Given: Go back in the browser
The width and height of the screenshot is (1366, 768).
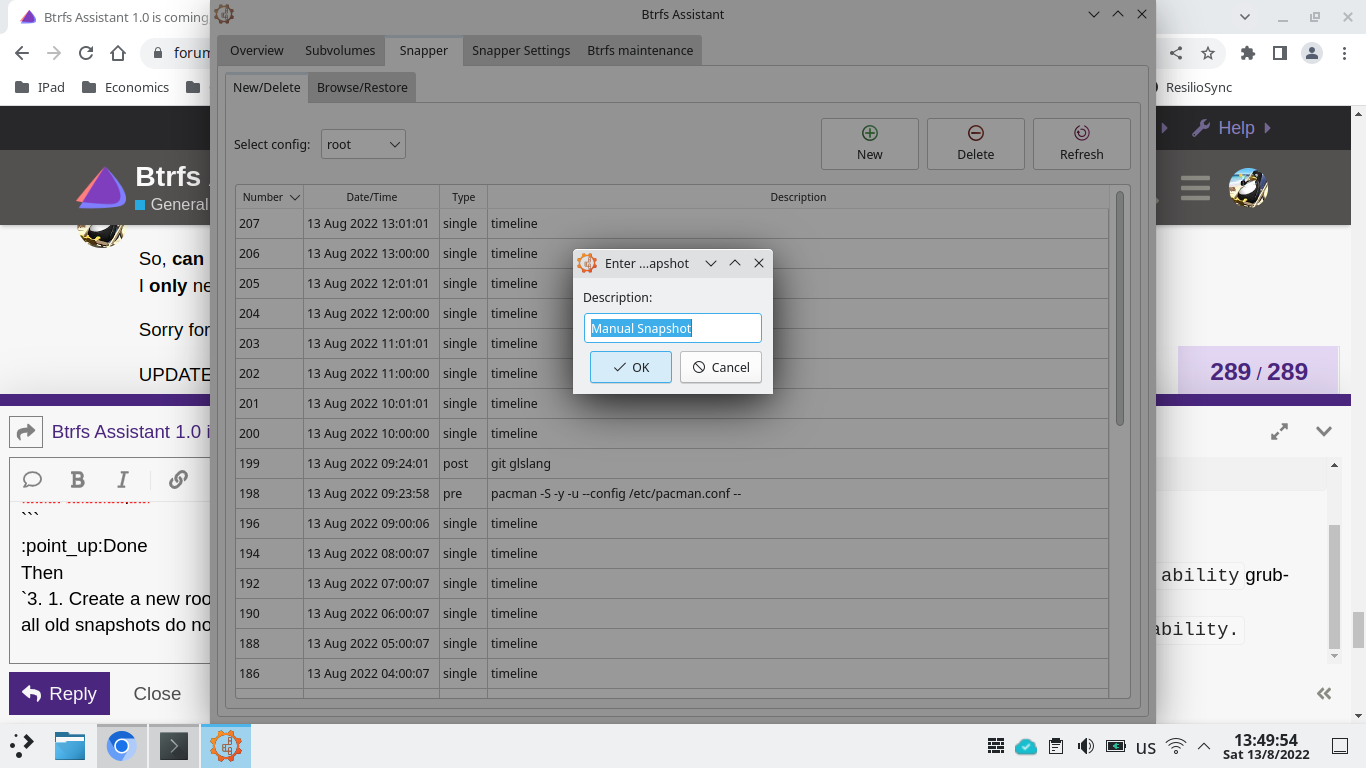Looking at the screenshot, I should 22,53.
